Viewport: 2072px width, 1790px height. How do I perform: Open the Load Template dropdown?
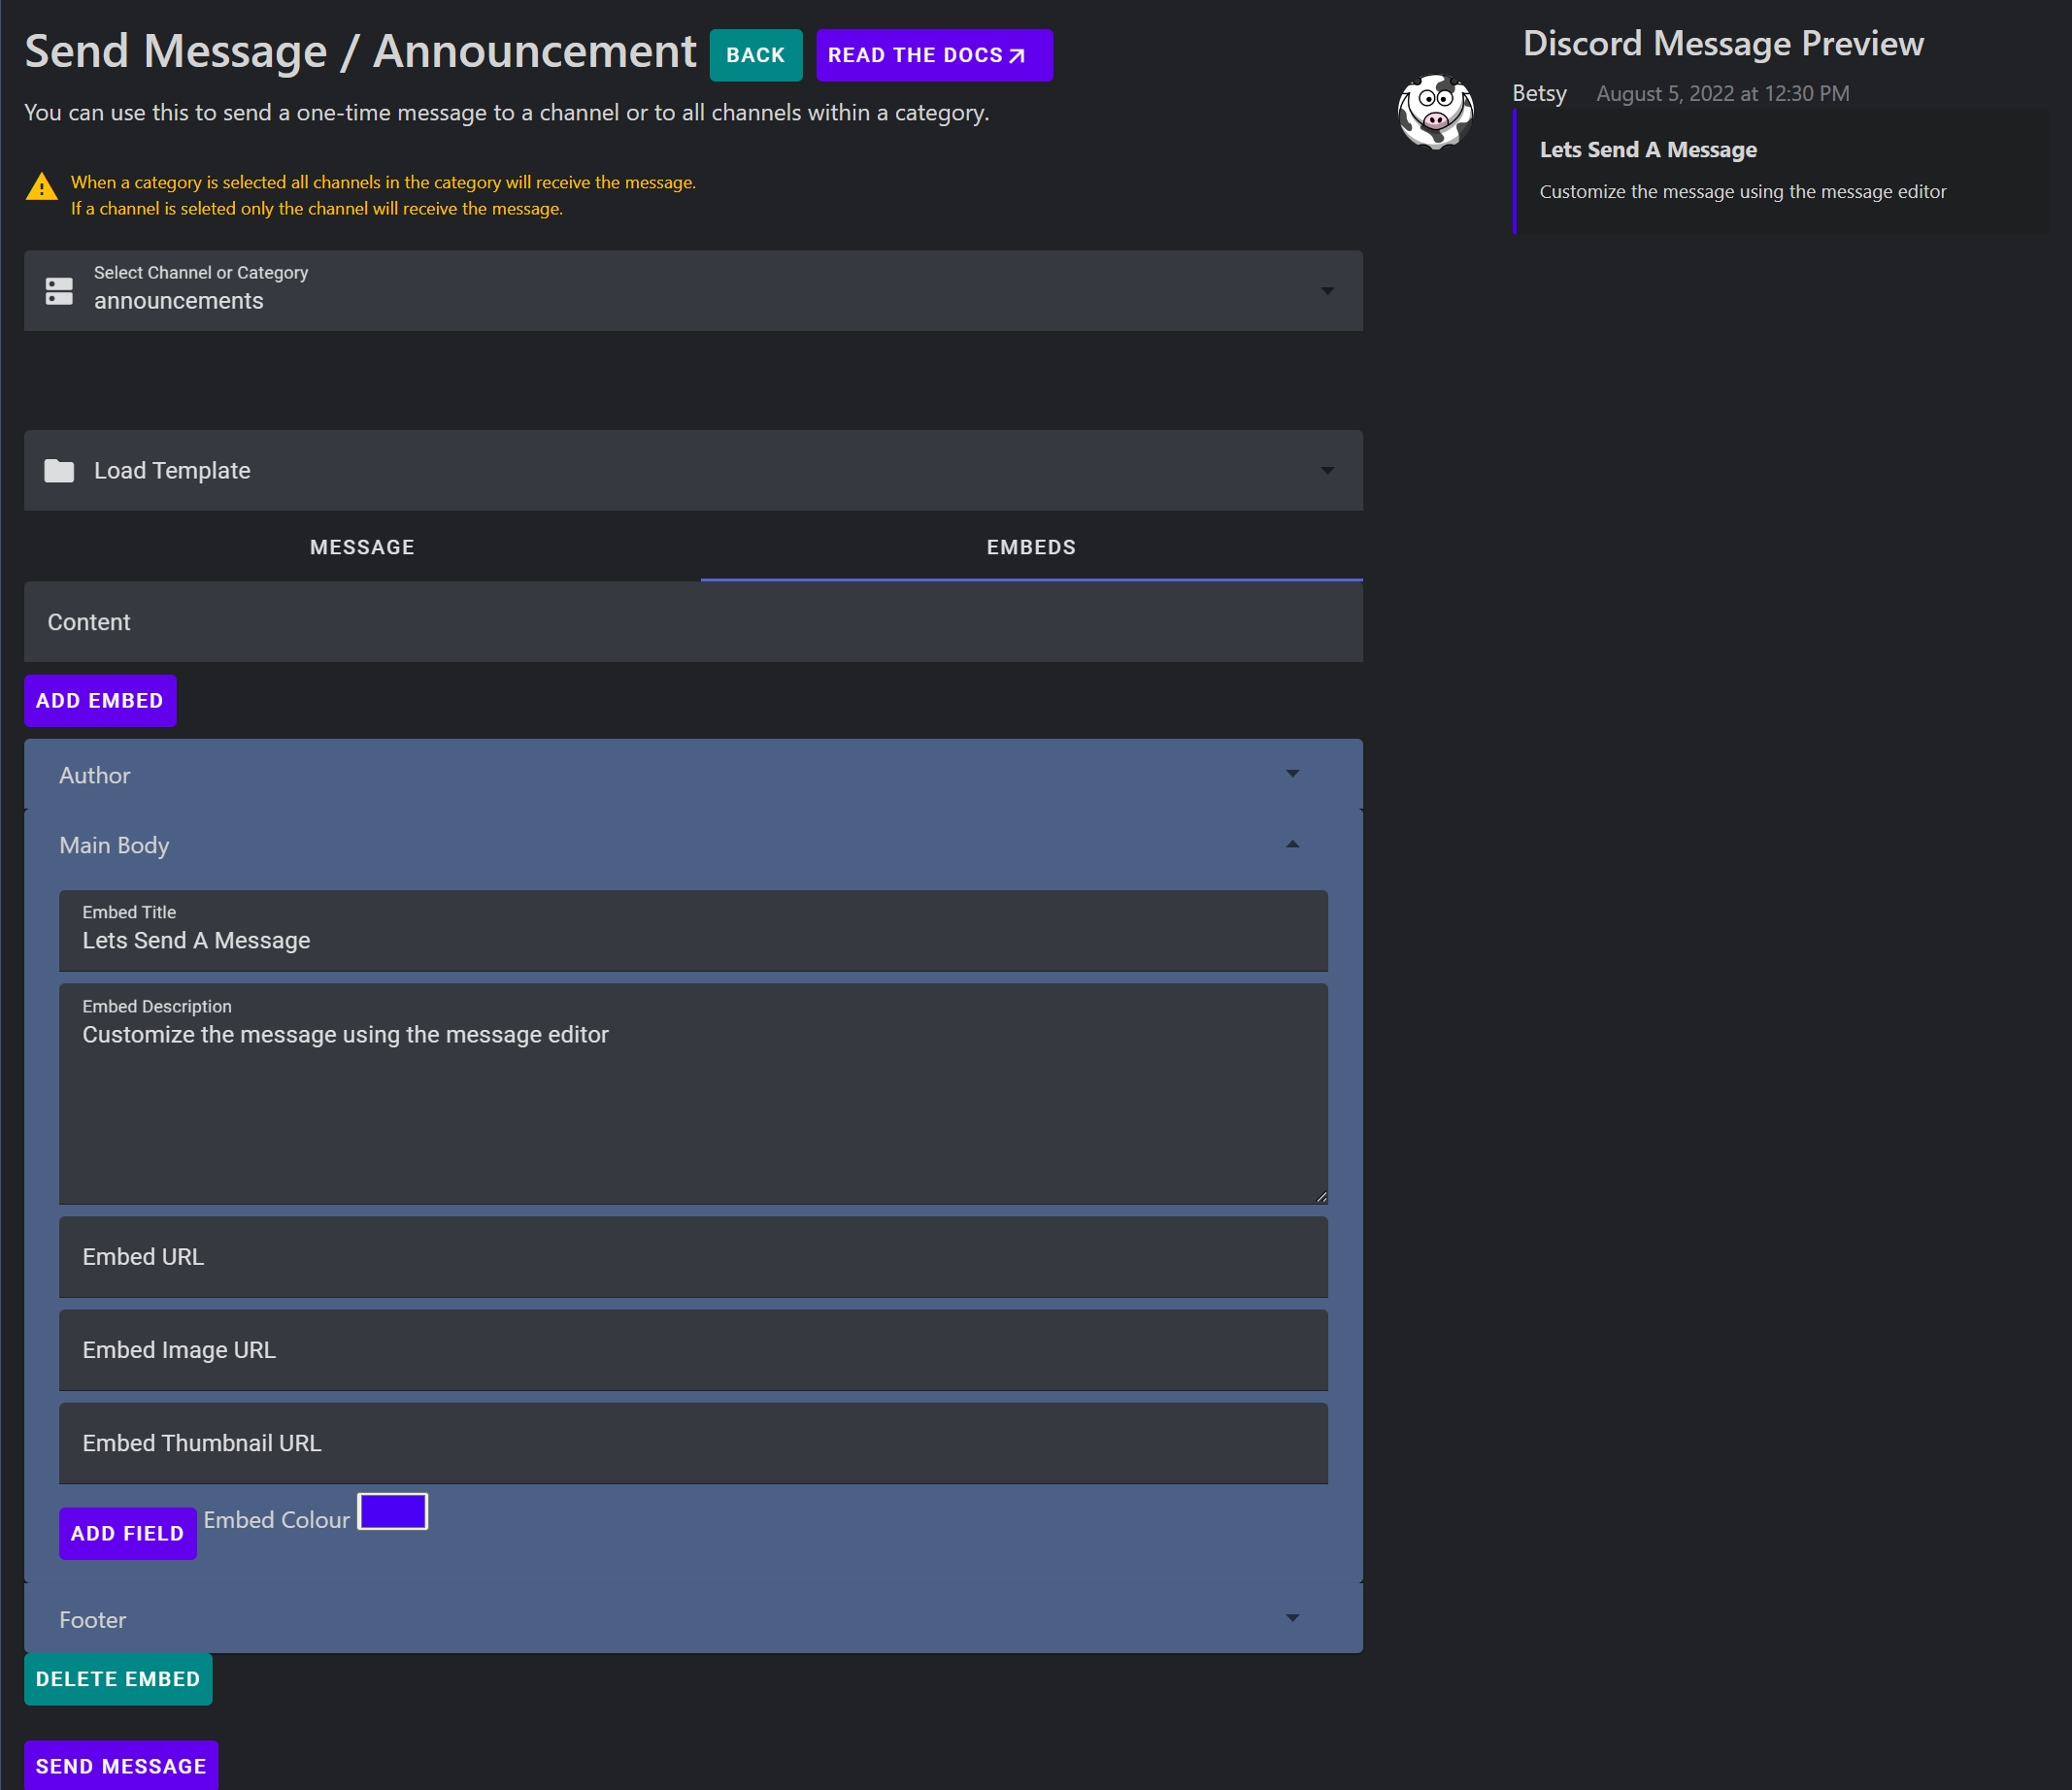1328,470
